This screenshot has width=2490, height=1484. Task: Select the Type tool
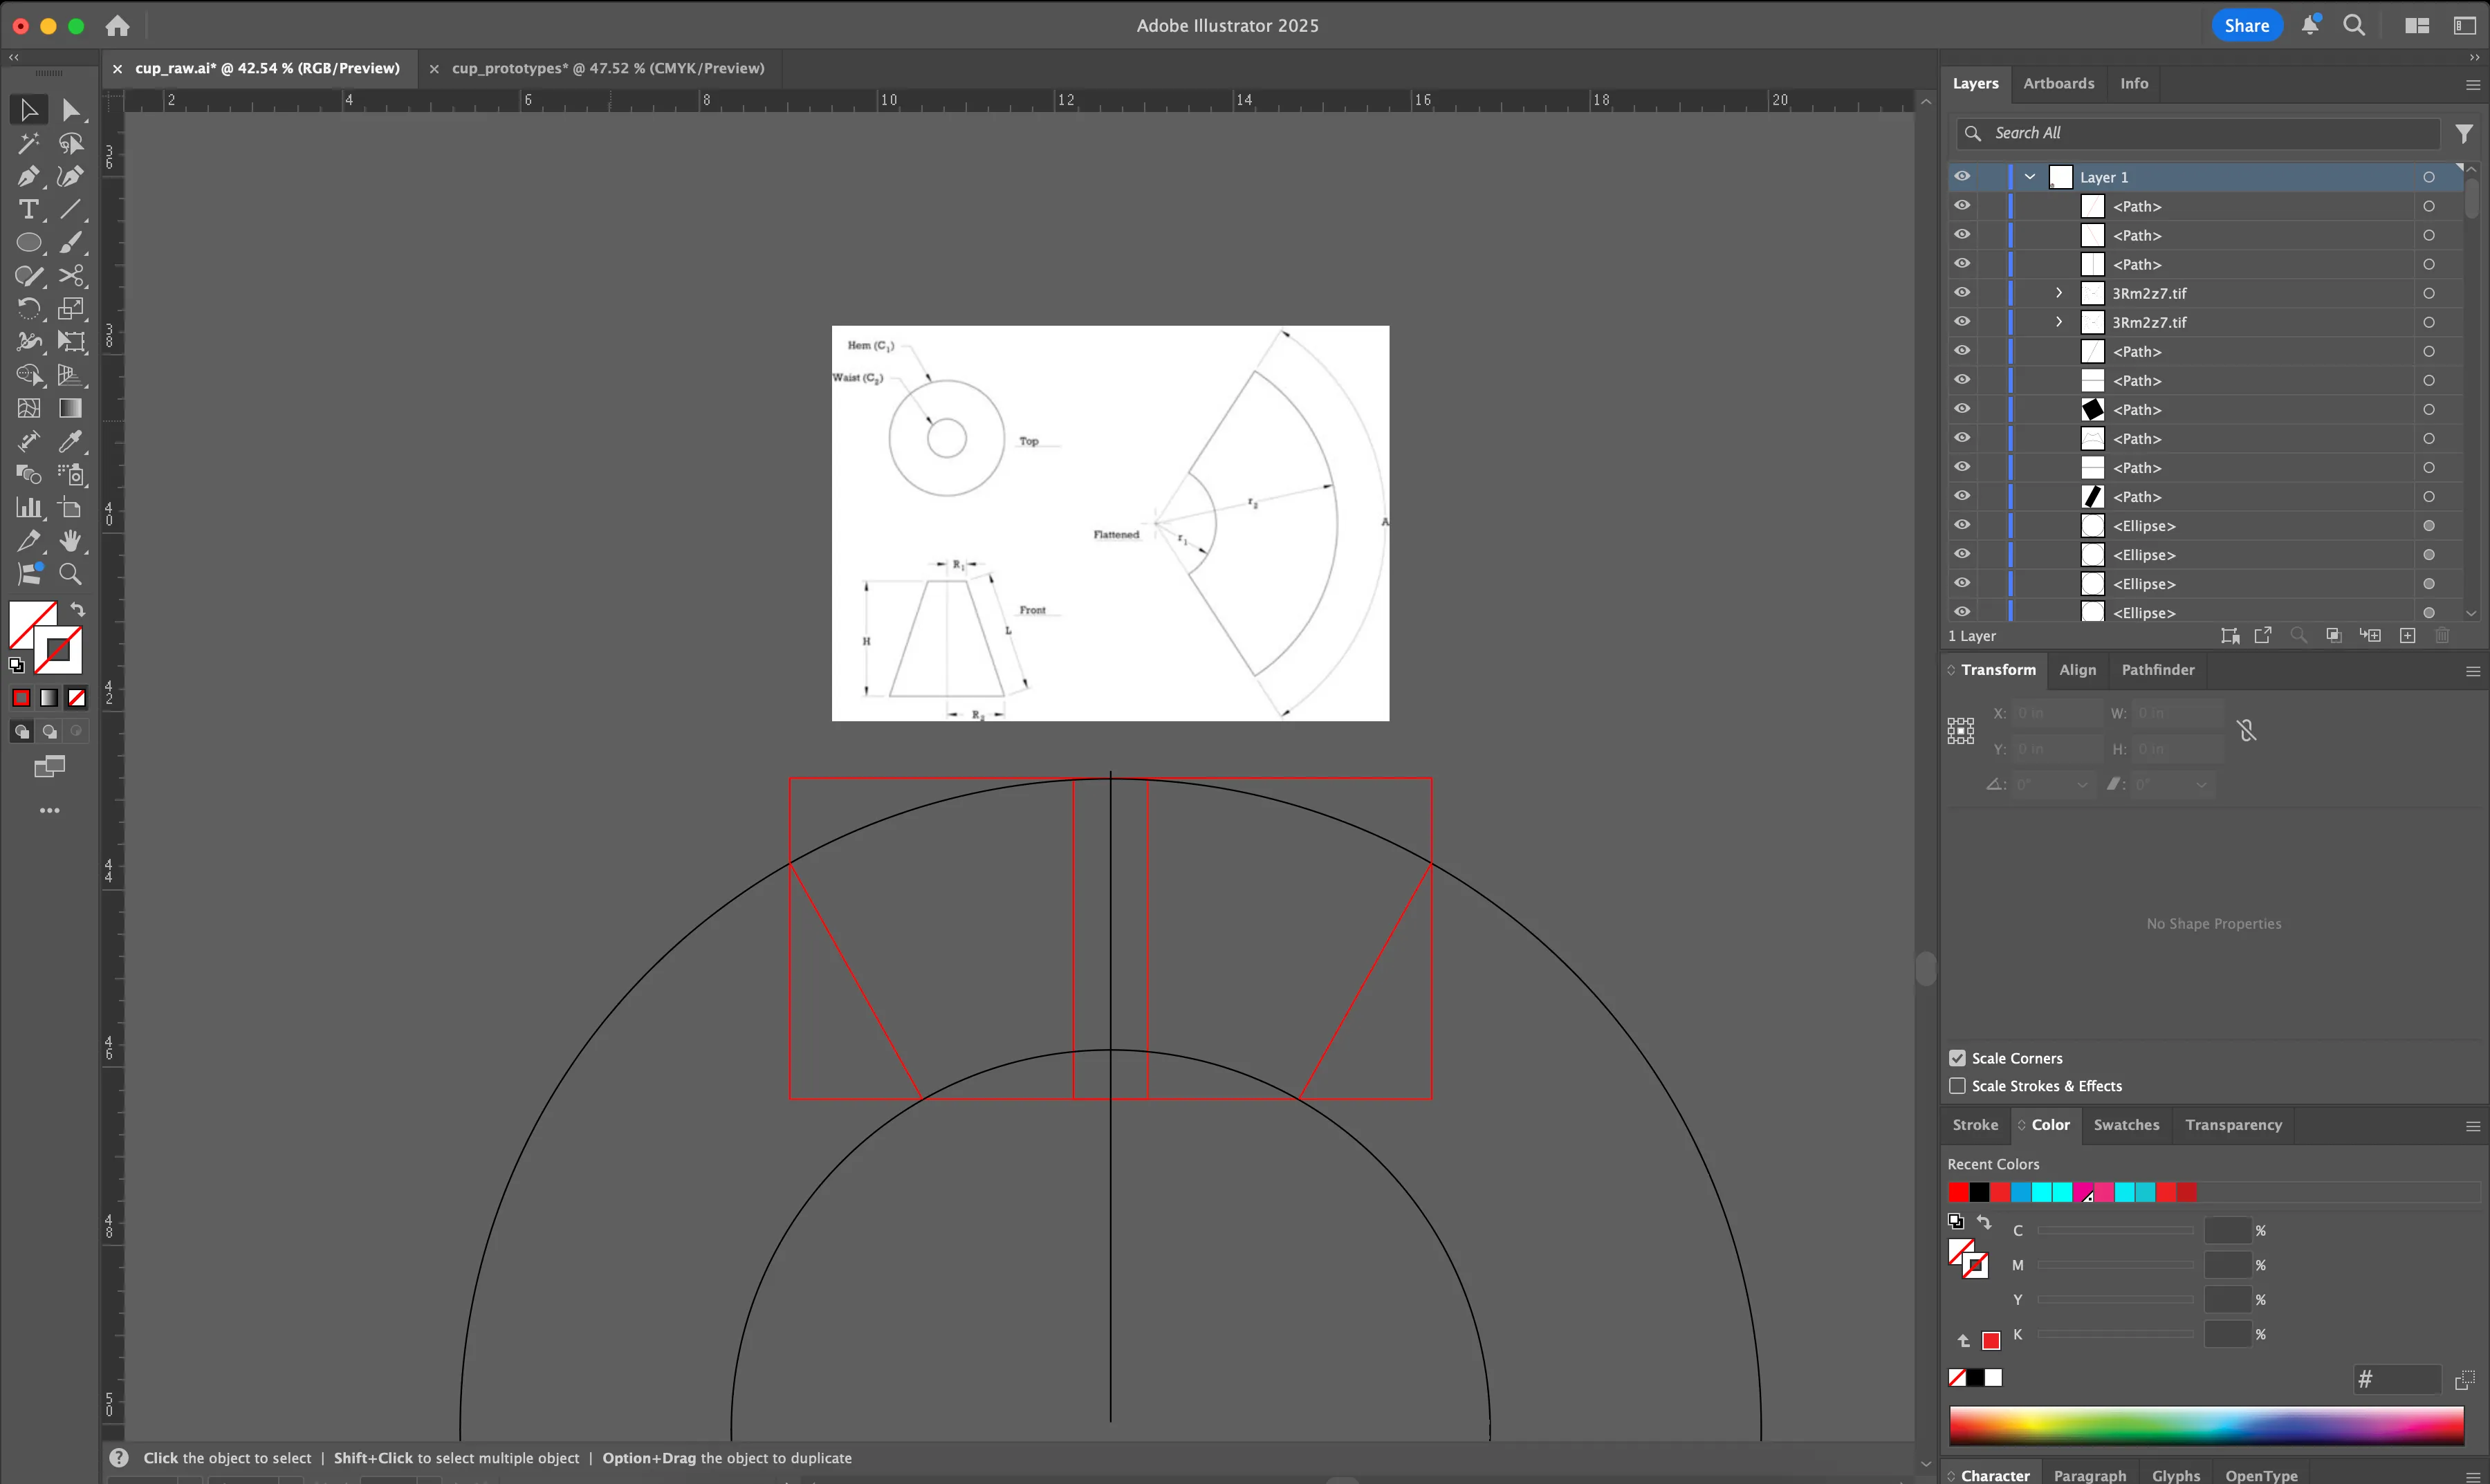[x=28, y=210]
